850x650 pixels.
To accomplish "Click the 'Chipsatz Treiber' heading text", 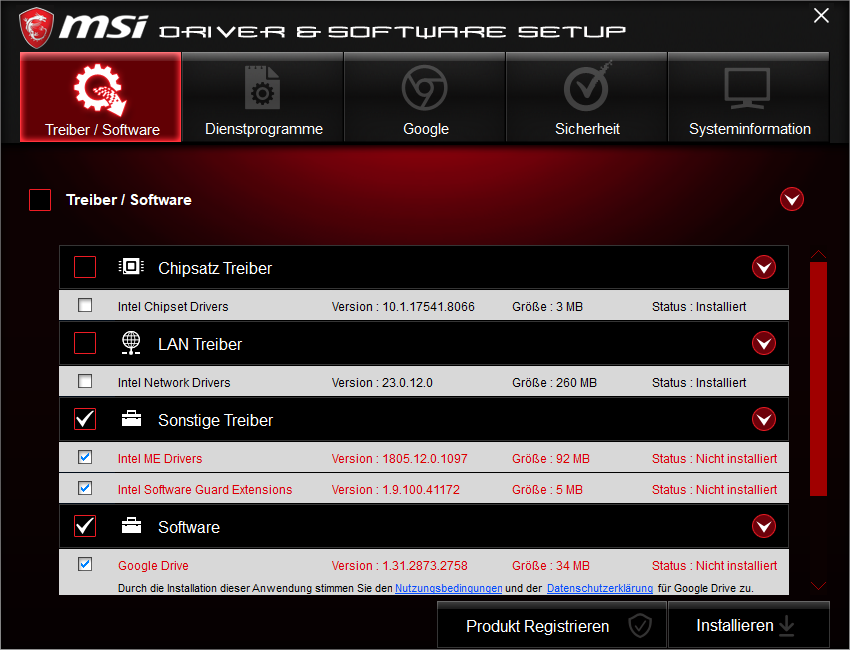I will 215,268.
